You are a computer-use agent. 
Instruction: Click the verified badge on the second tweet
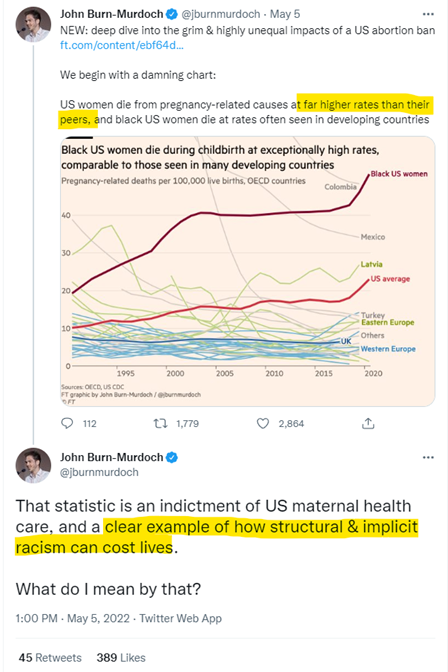pos(171,457)
